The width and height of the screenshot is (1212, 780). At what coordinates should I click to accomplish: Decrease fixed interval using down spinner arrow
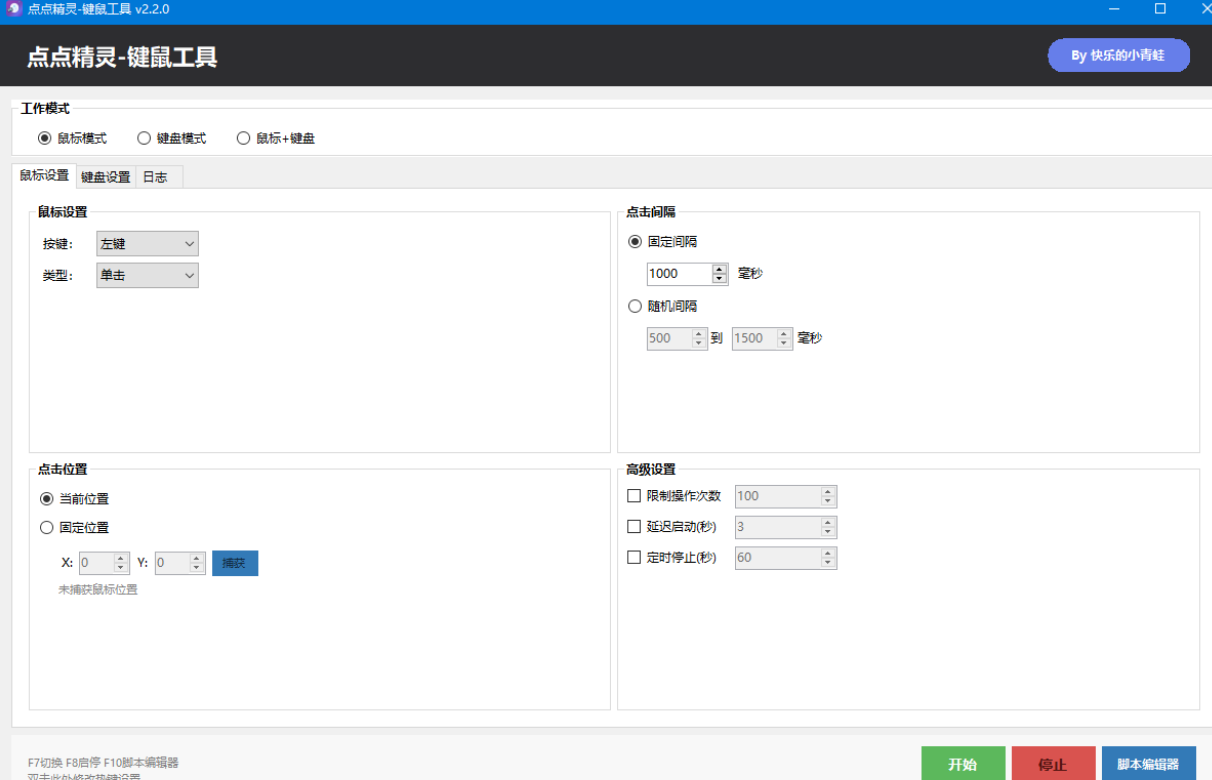coord(719,279)
